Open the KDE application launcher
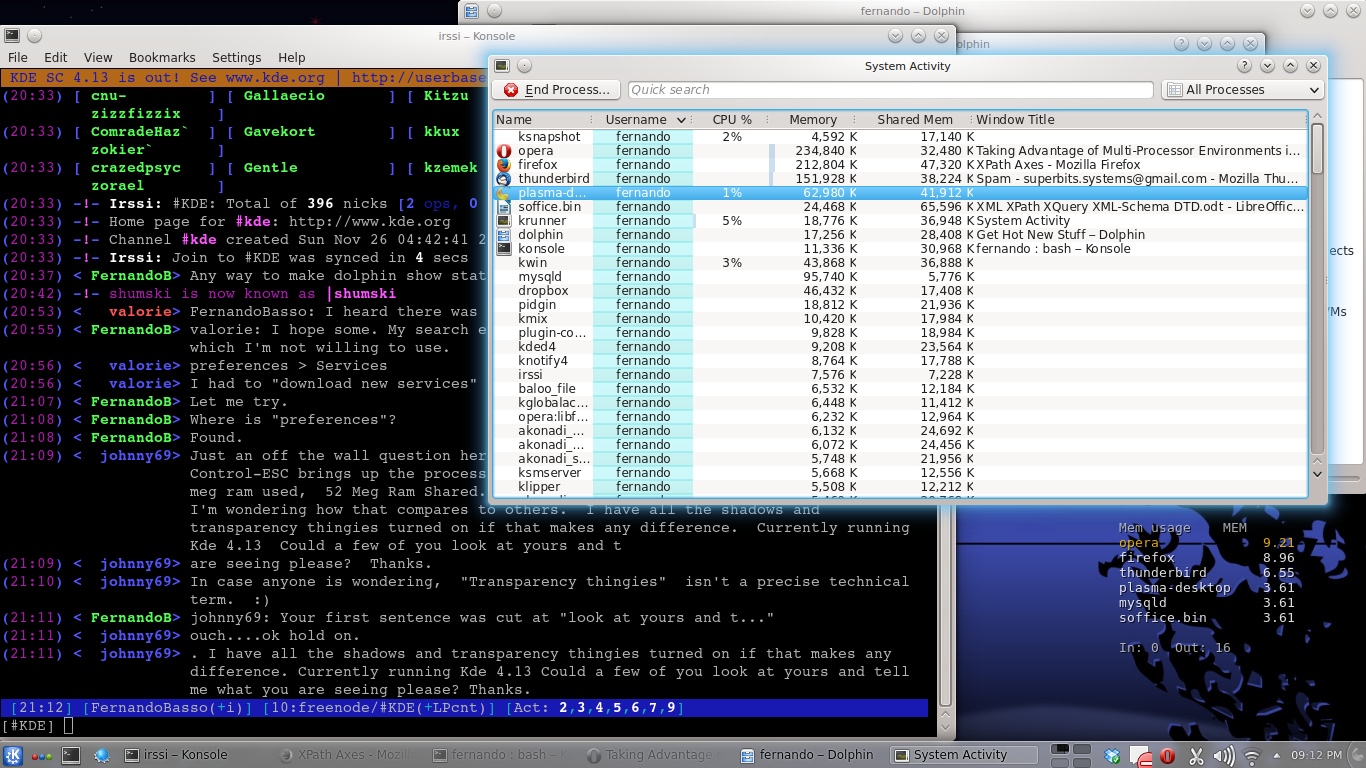Image resolution: width=1366 pixels, height=768 pixels. coord(14,755)
